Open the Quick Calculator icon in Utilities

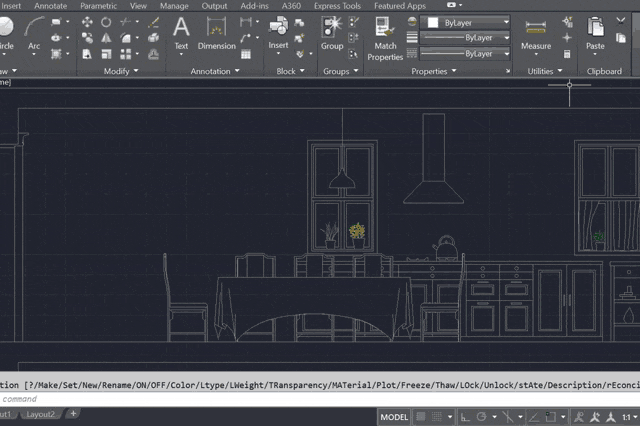coord(567,54)
